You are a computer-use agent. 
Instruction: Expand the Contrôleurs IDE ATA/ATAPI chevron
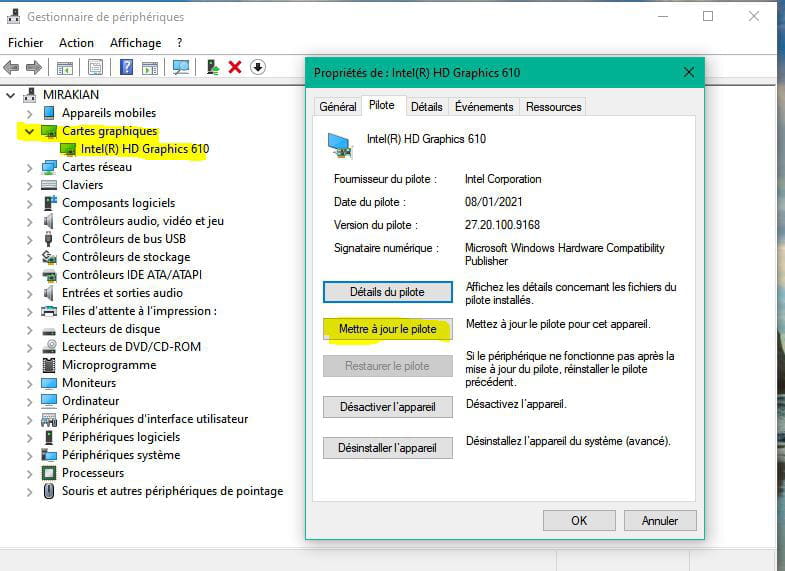[30, 276]
